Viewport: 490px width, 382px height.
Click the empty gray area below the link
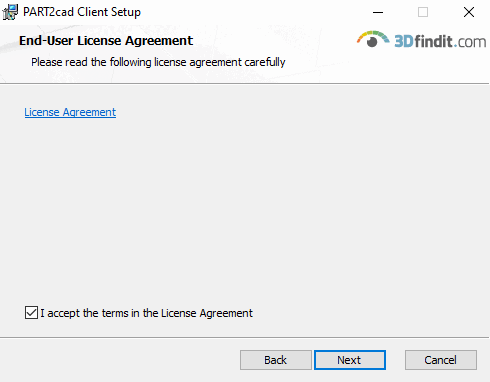pos(245,207)
